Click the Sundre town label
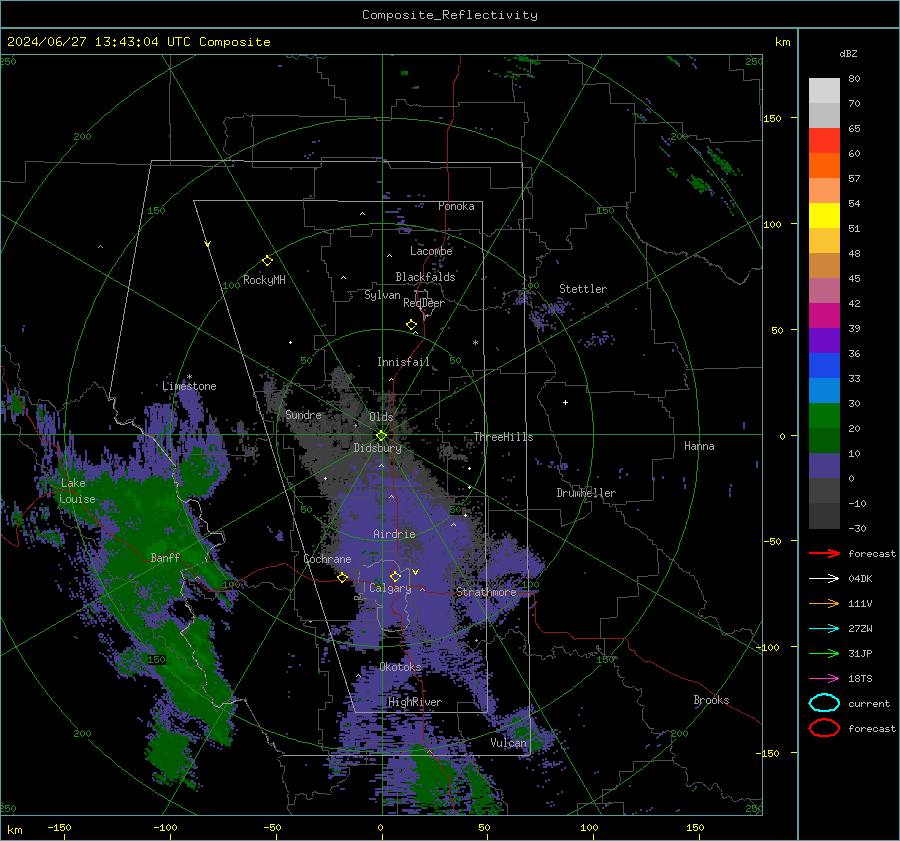The height and width of the screenshot is (841, 900). coord(303,414)
